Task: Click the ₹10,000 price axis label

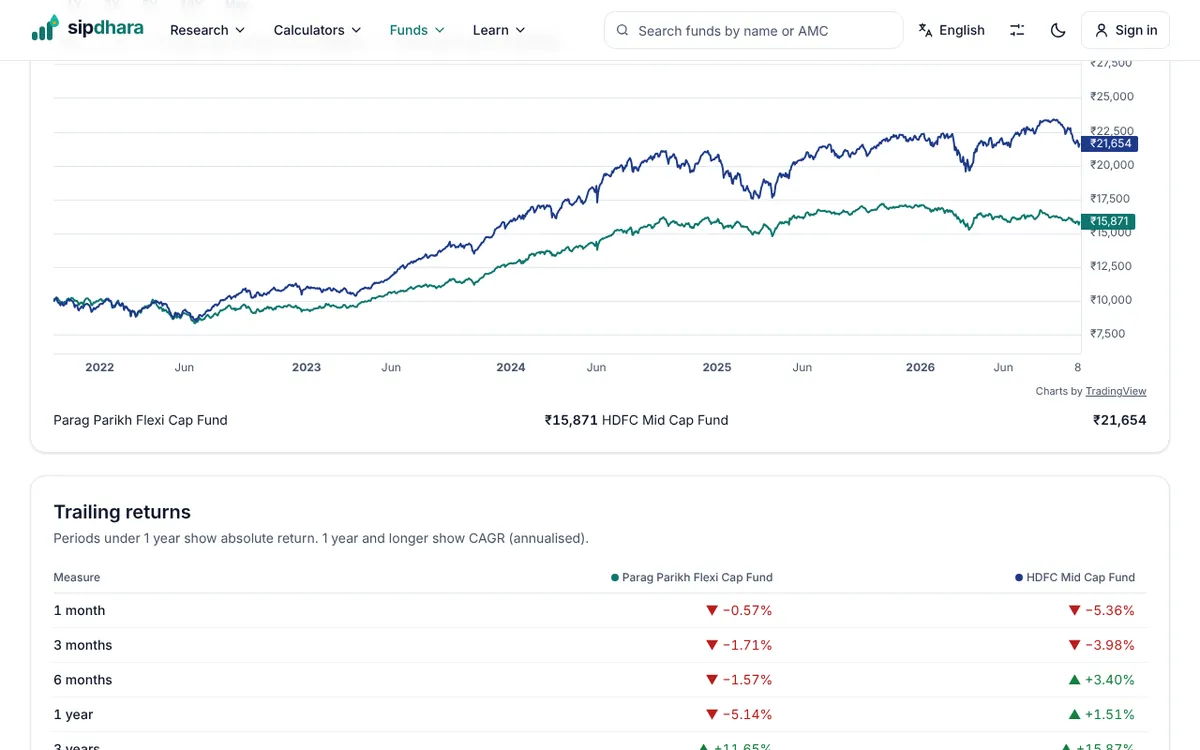Action: click(1112, 300)
